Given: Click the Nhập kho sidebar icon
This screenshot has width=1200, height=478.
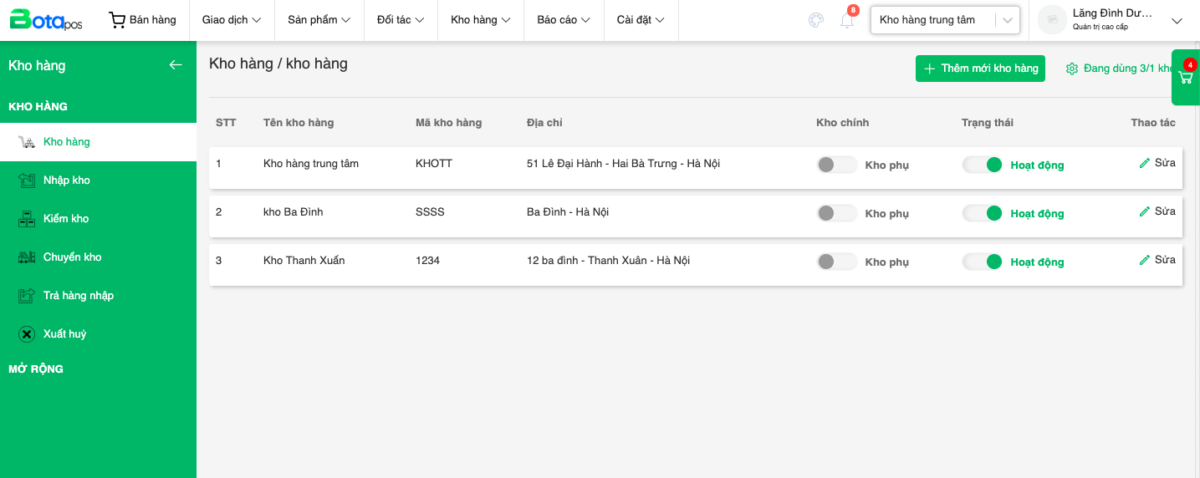Looking at the screenshot, I should coord(27,181).
